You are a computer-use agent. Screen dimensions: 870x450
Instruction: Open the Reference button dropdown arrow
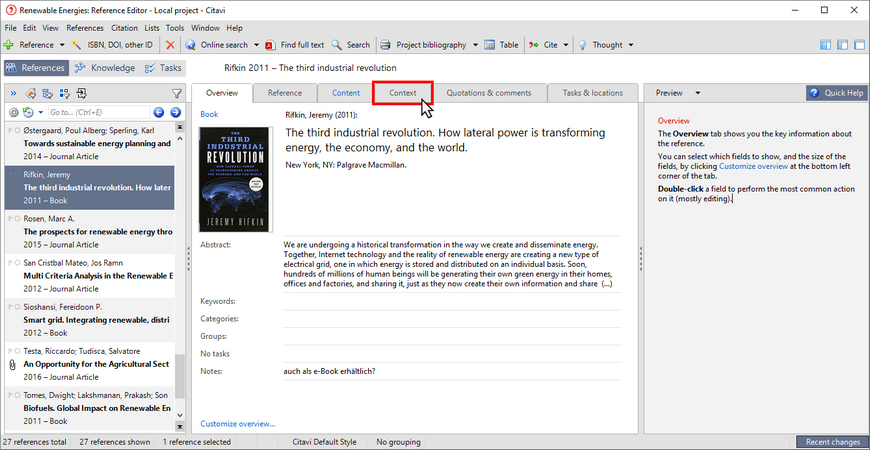62,45
